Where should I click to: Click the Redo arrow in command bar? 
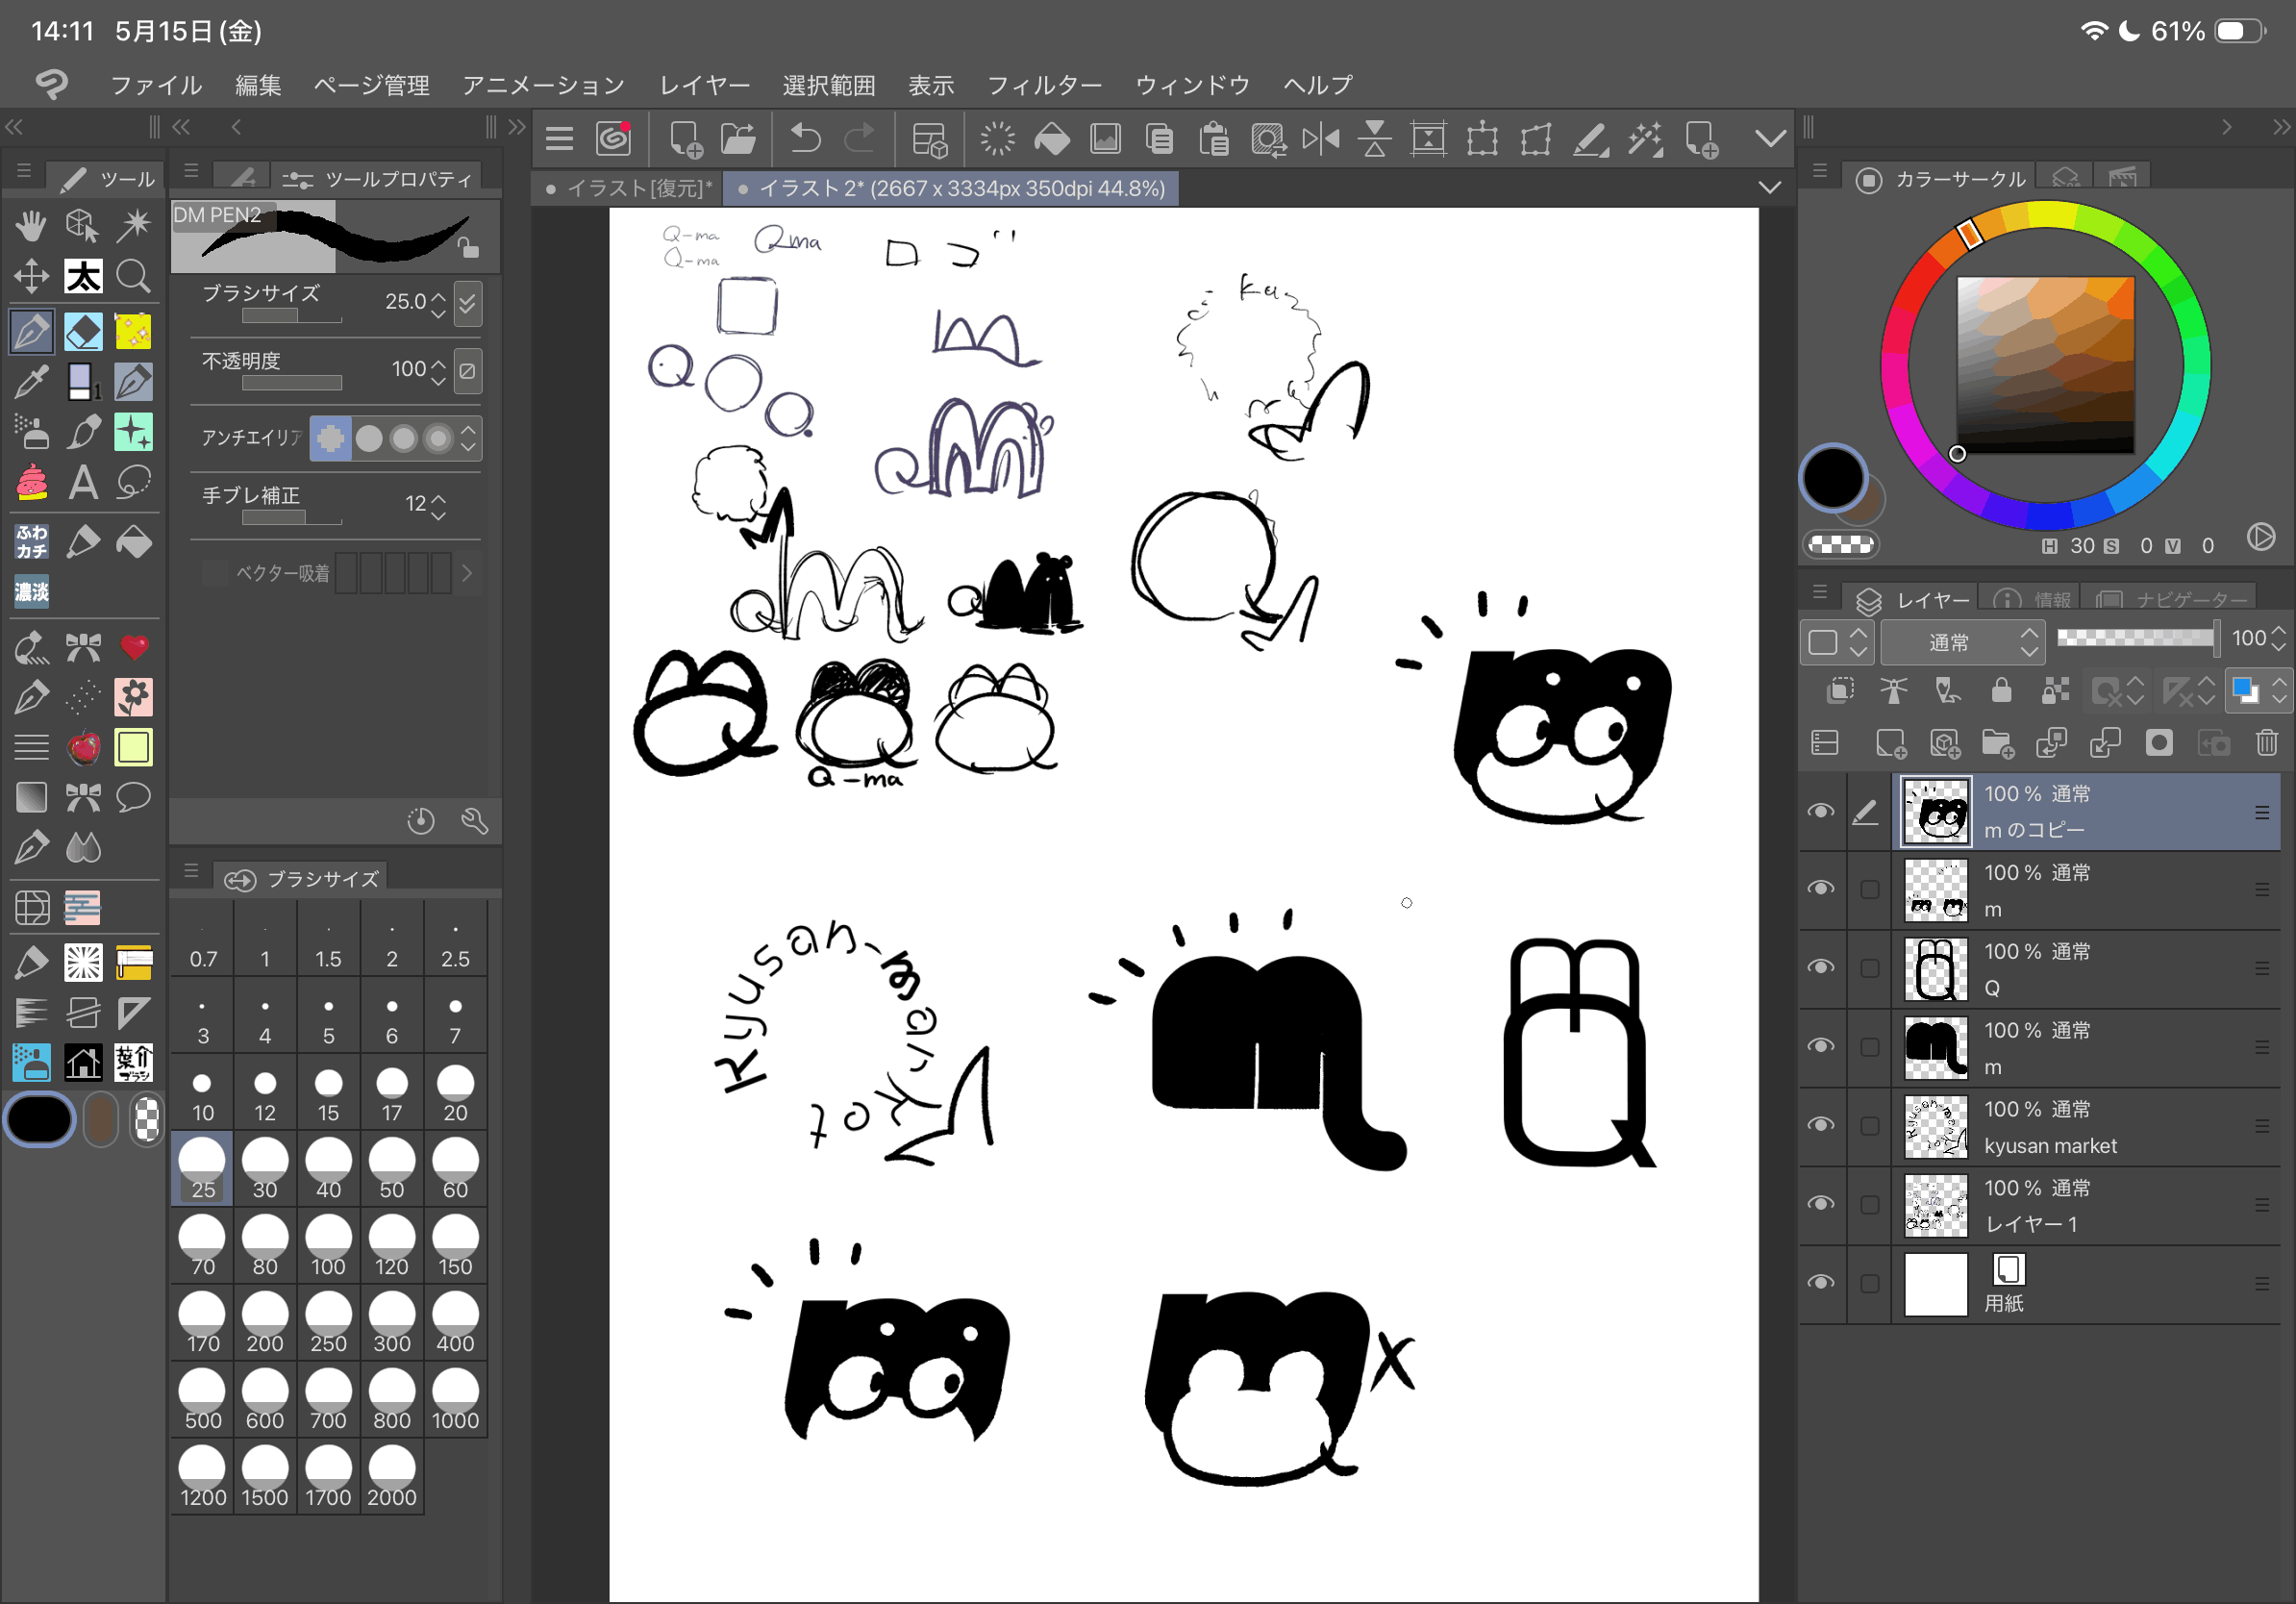pos(859,138)
